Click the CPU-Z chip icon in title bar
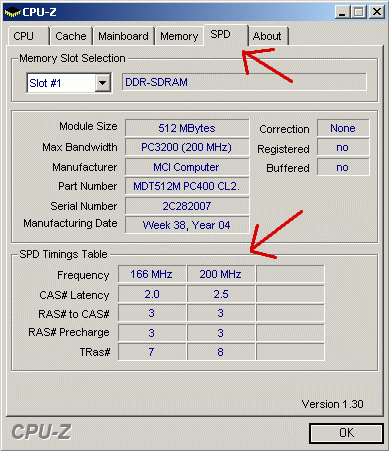 13,12
